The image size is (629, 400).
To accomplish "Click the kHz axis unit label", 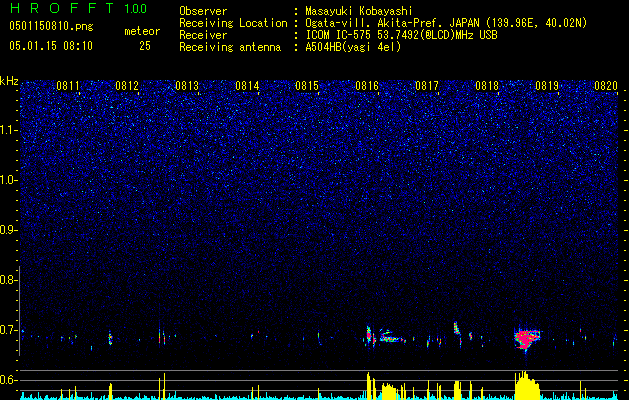I will pos(9,81).
